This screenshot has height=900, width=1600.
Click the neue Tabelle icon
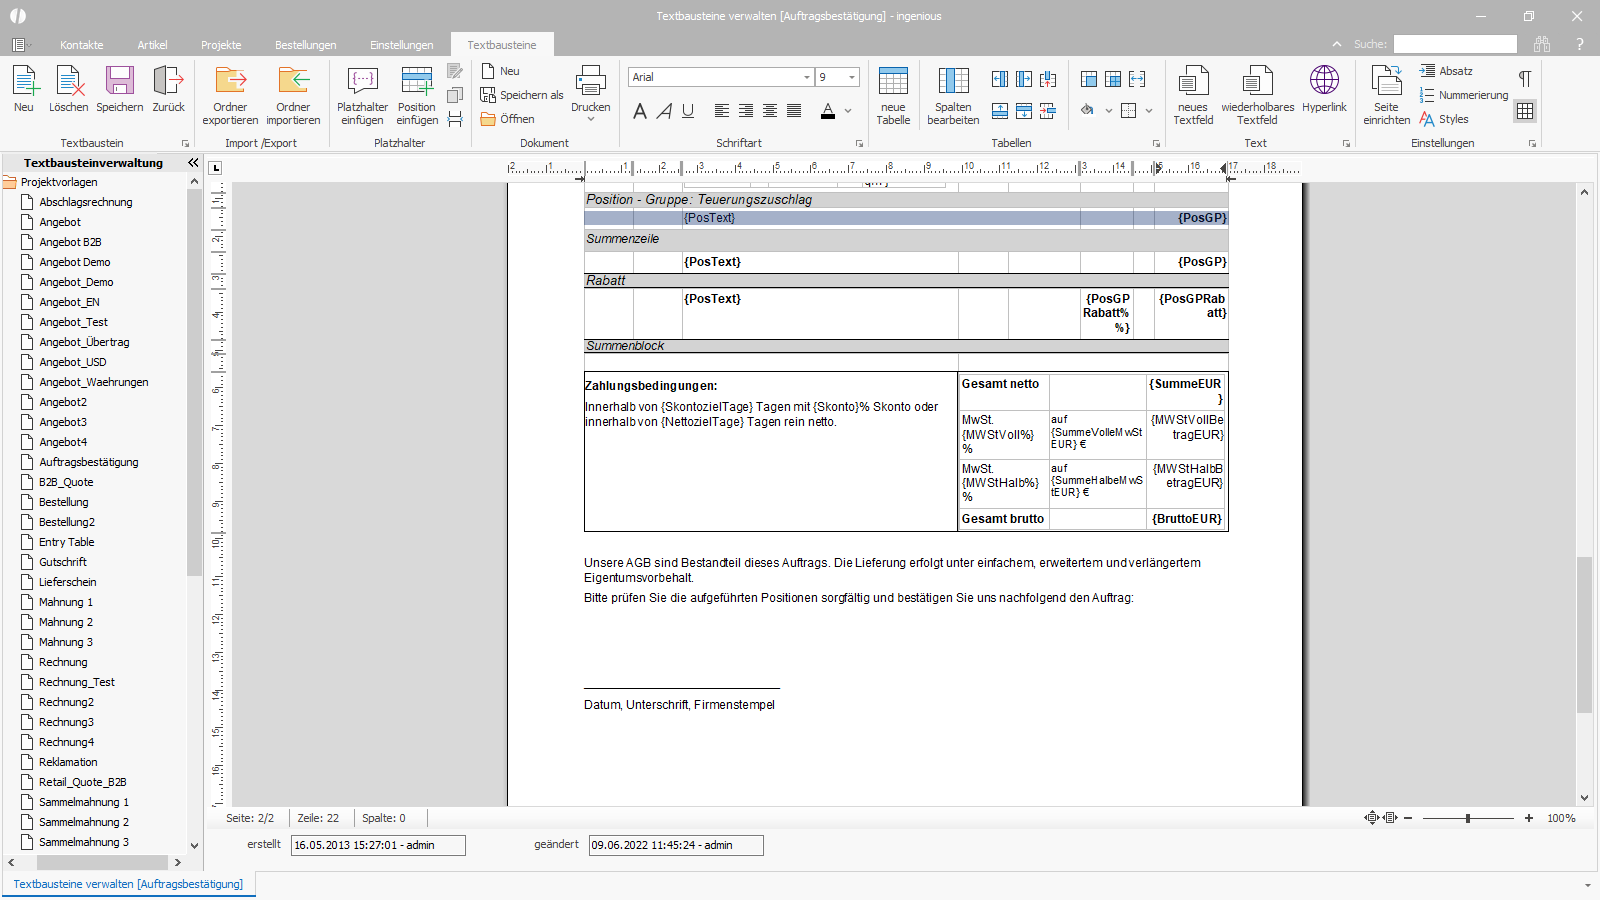pos(893,96)
